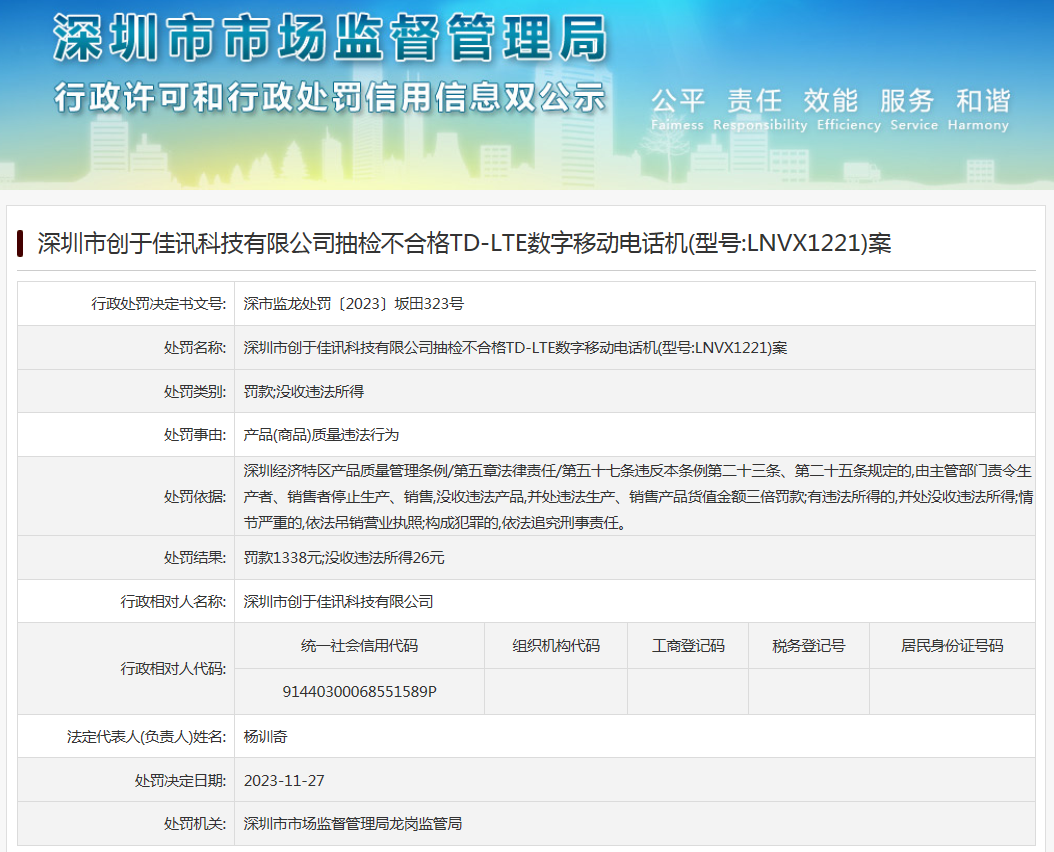Viewport: 1054px width, 852px height.
Task: Click the 和谐 Harmony slogan text
Action: click(979, 110)
